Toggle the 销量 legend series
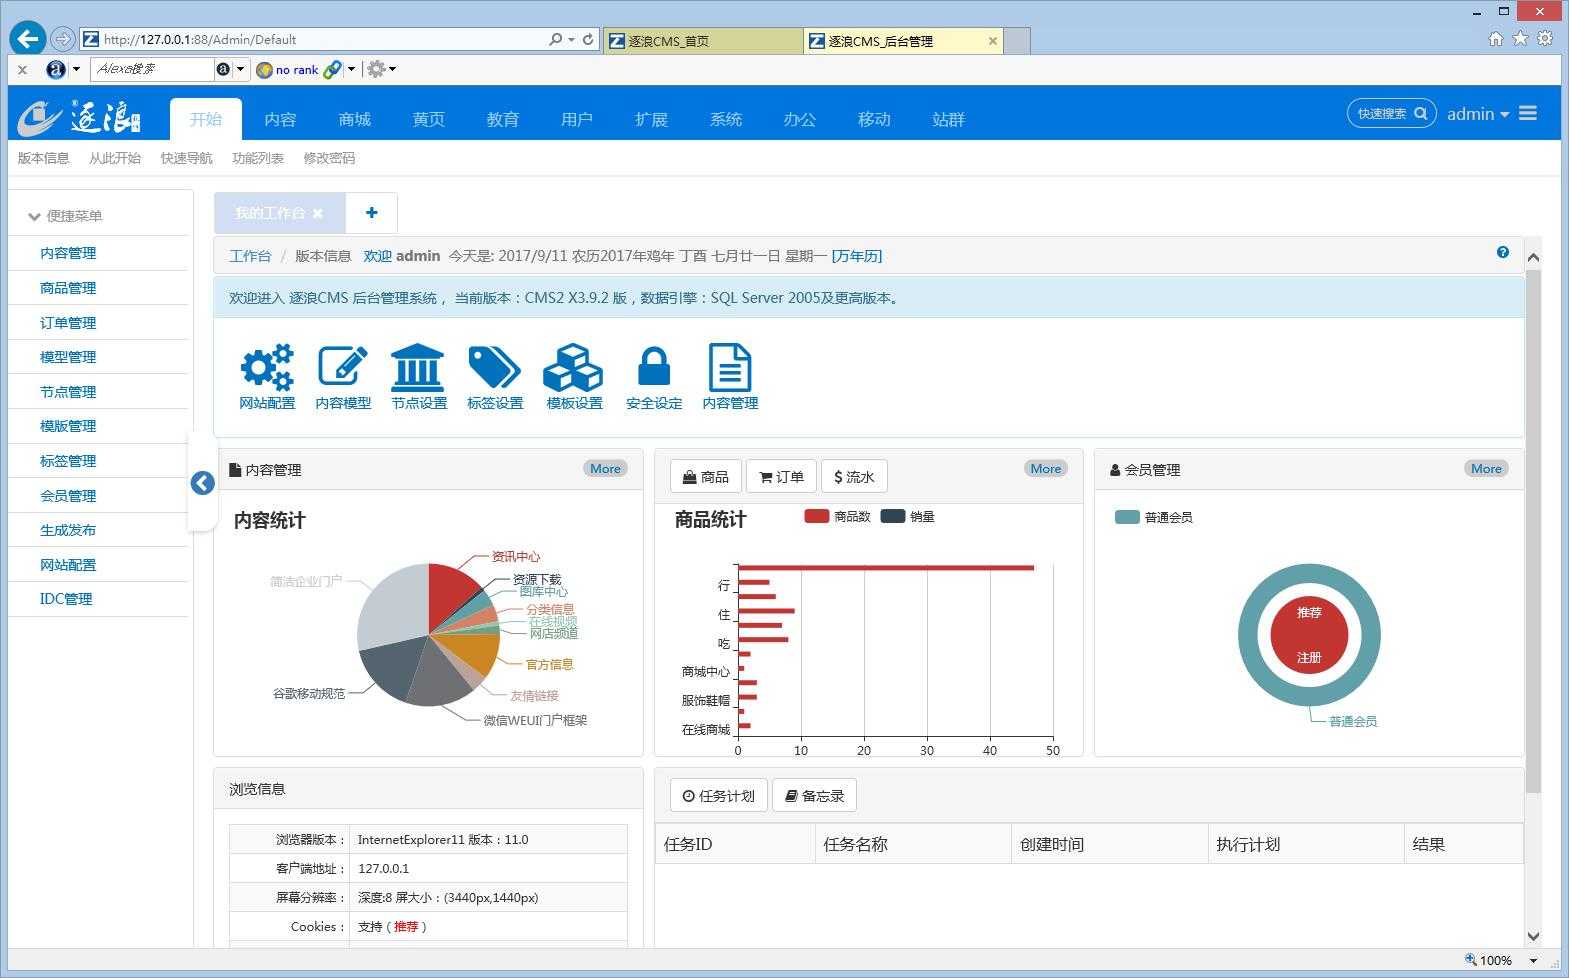 click(907, 516)
